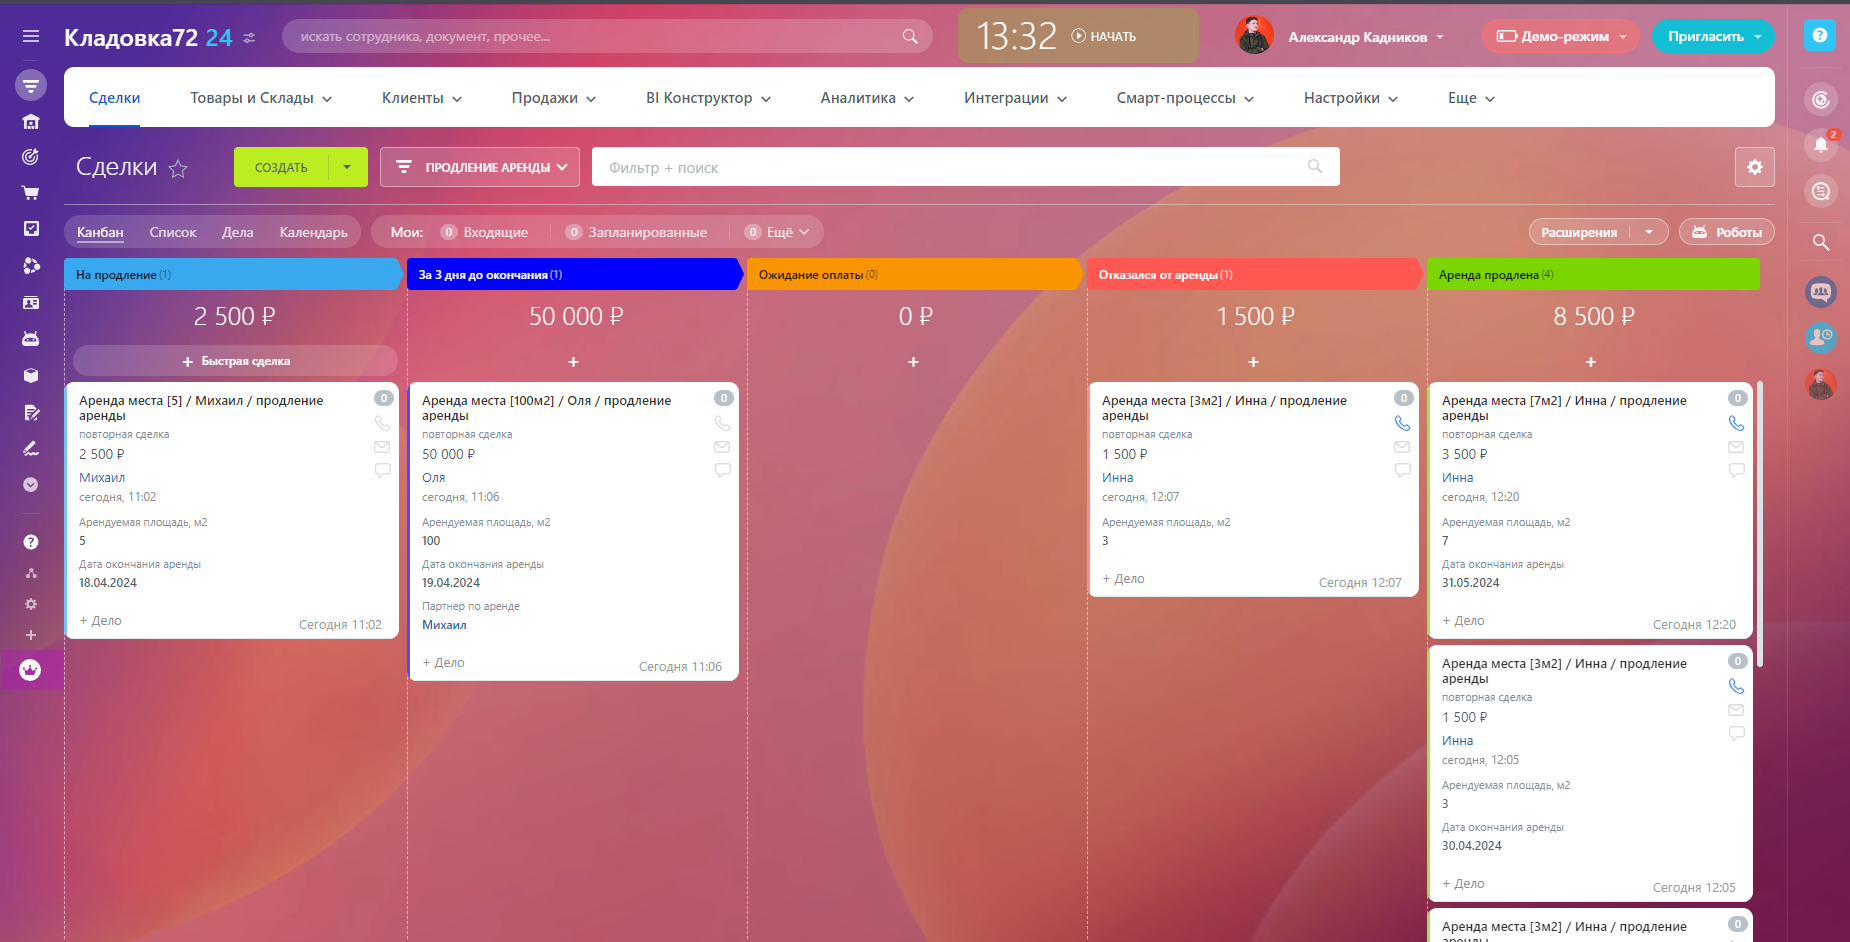
Task: Collapse the left sidebar with the chevron circle
Action: click(31, 485)
